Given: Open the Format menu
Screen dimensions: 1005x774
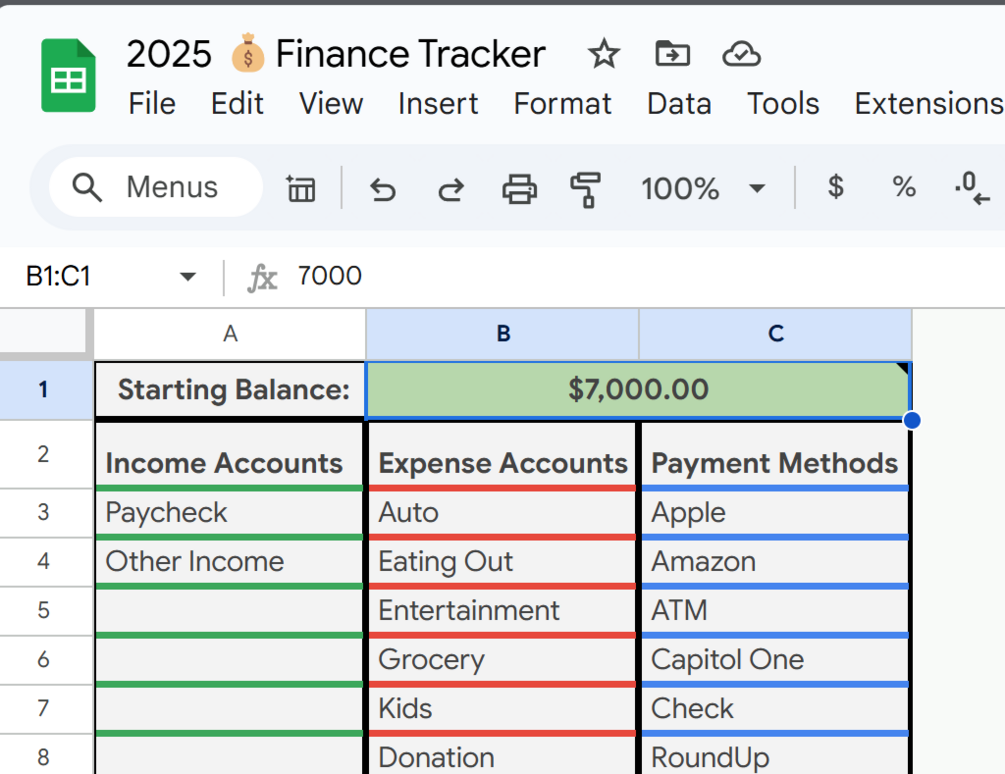Looking at the screenshot, I should [x=562, y=104].
